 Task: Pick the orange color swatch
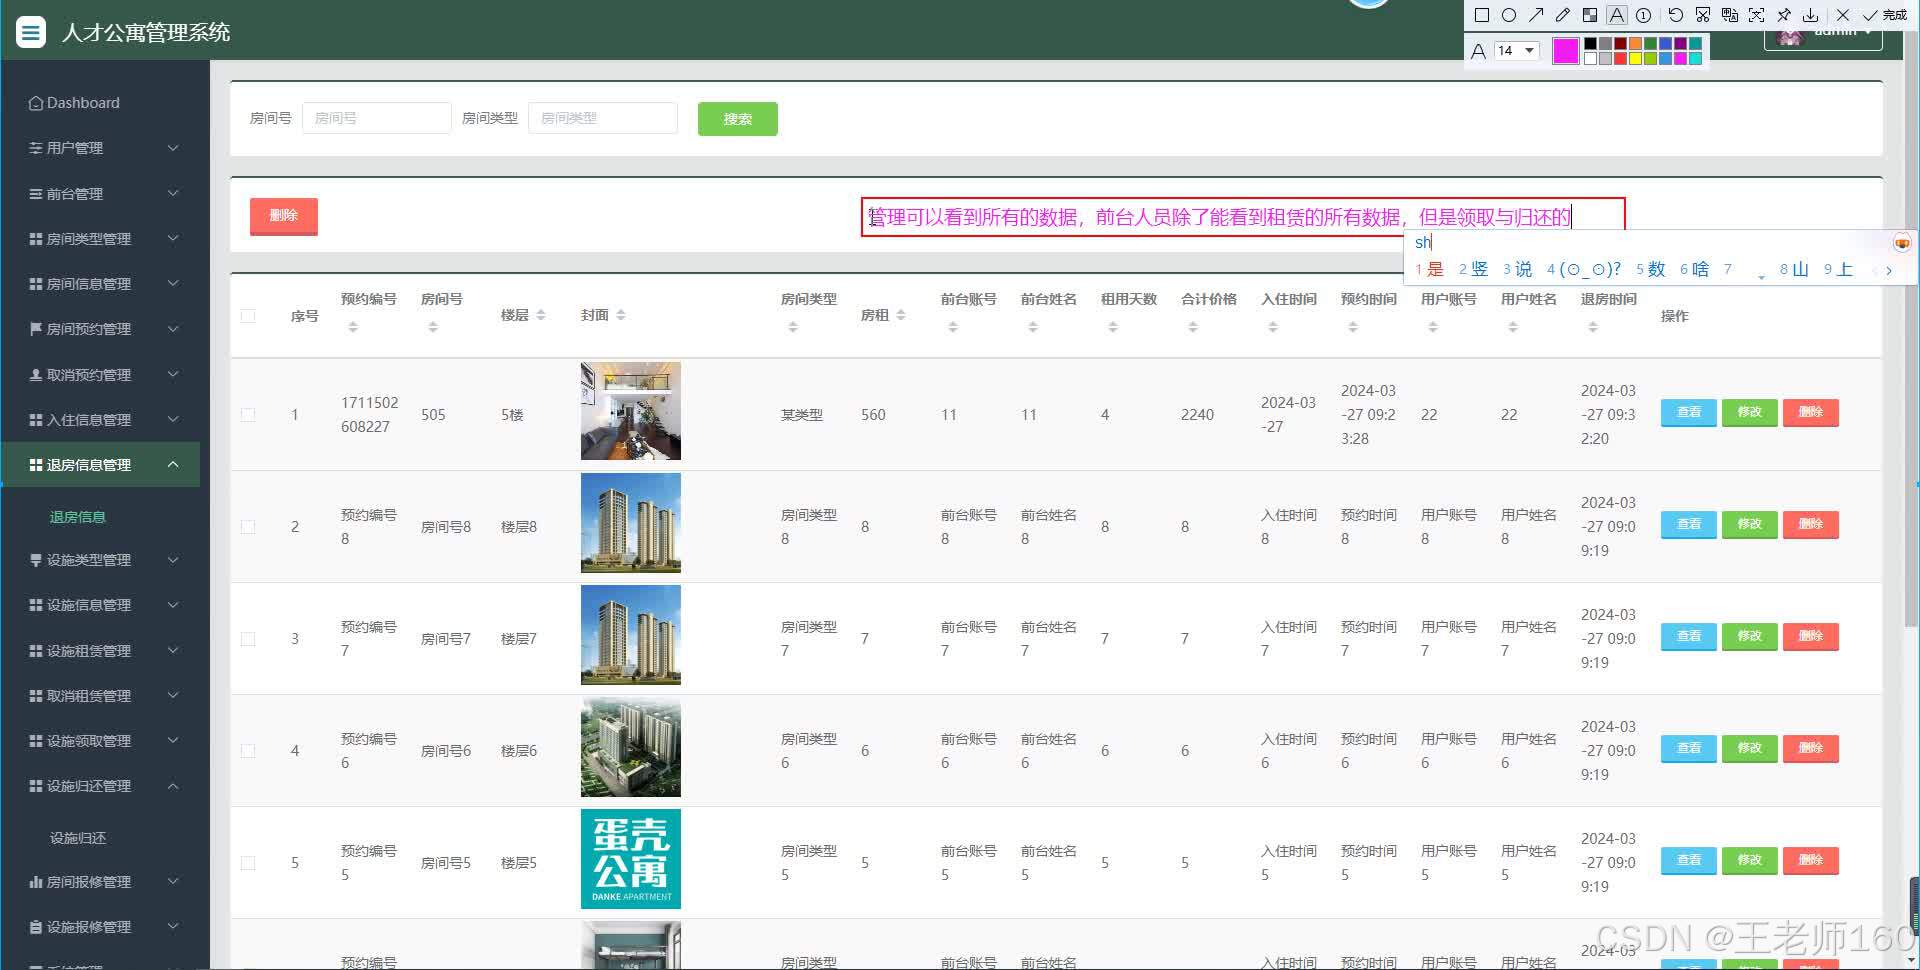tap(1635, 44)
